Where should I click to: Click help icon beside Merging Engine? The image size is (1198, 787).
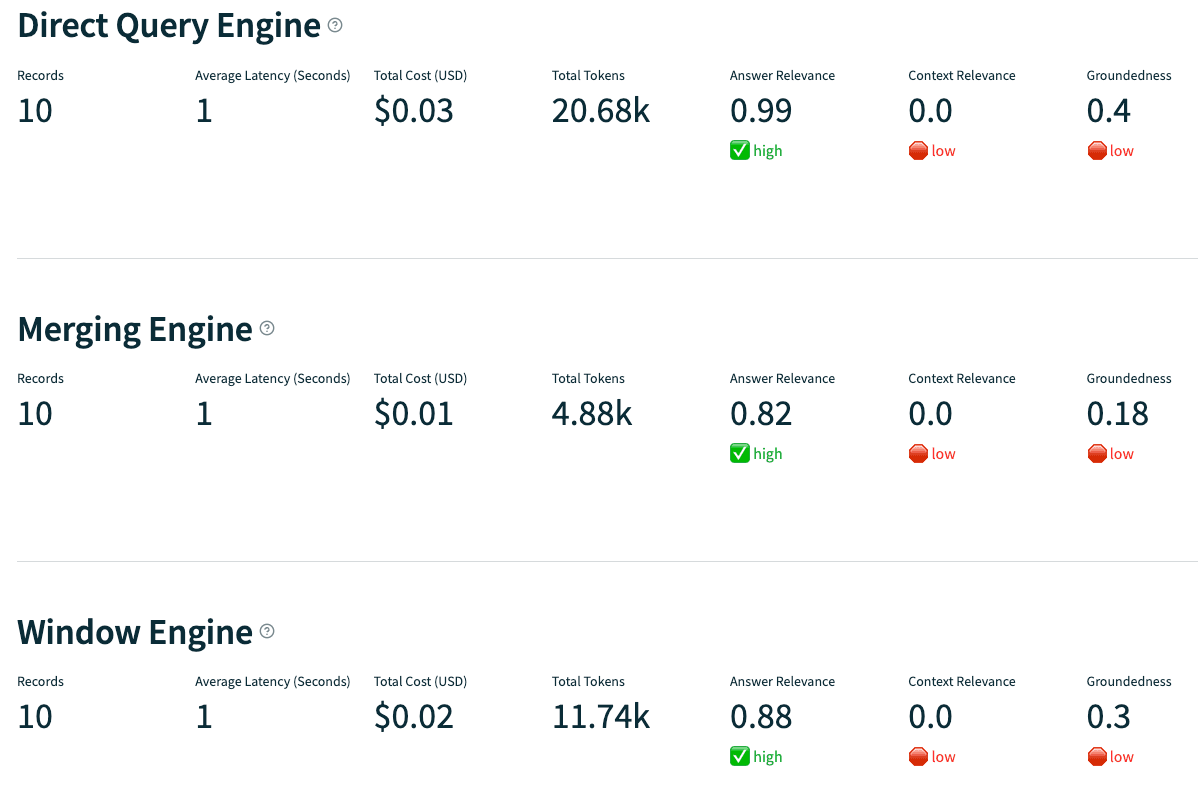pos(267,328)
